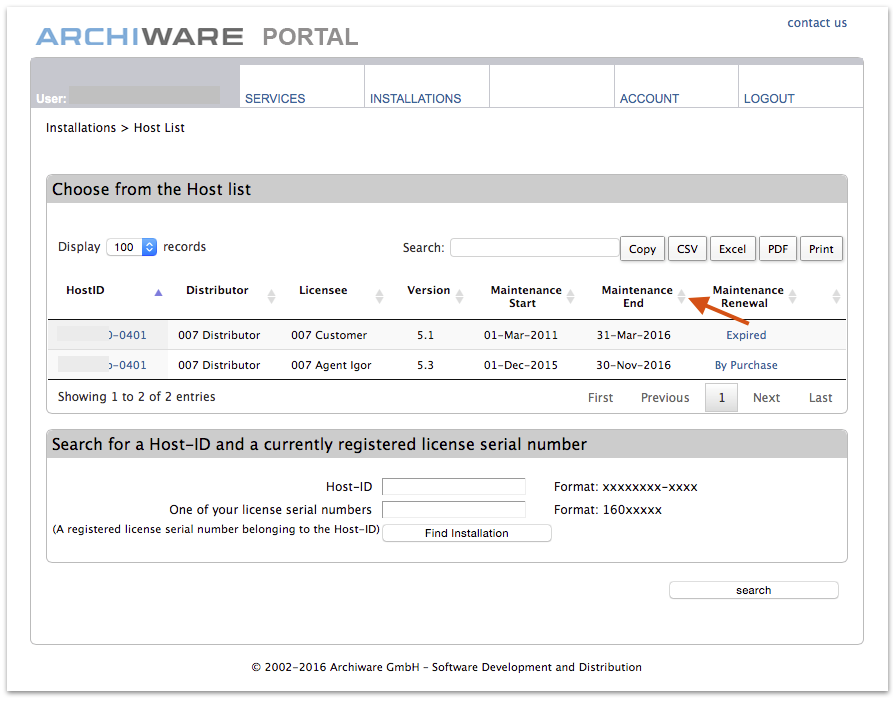
Task: Sort by Distributor column arrows
Action: tap(271, 296)
